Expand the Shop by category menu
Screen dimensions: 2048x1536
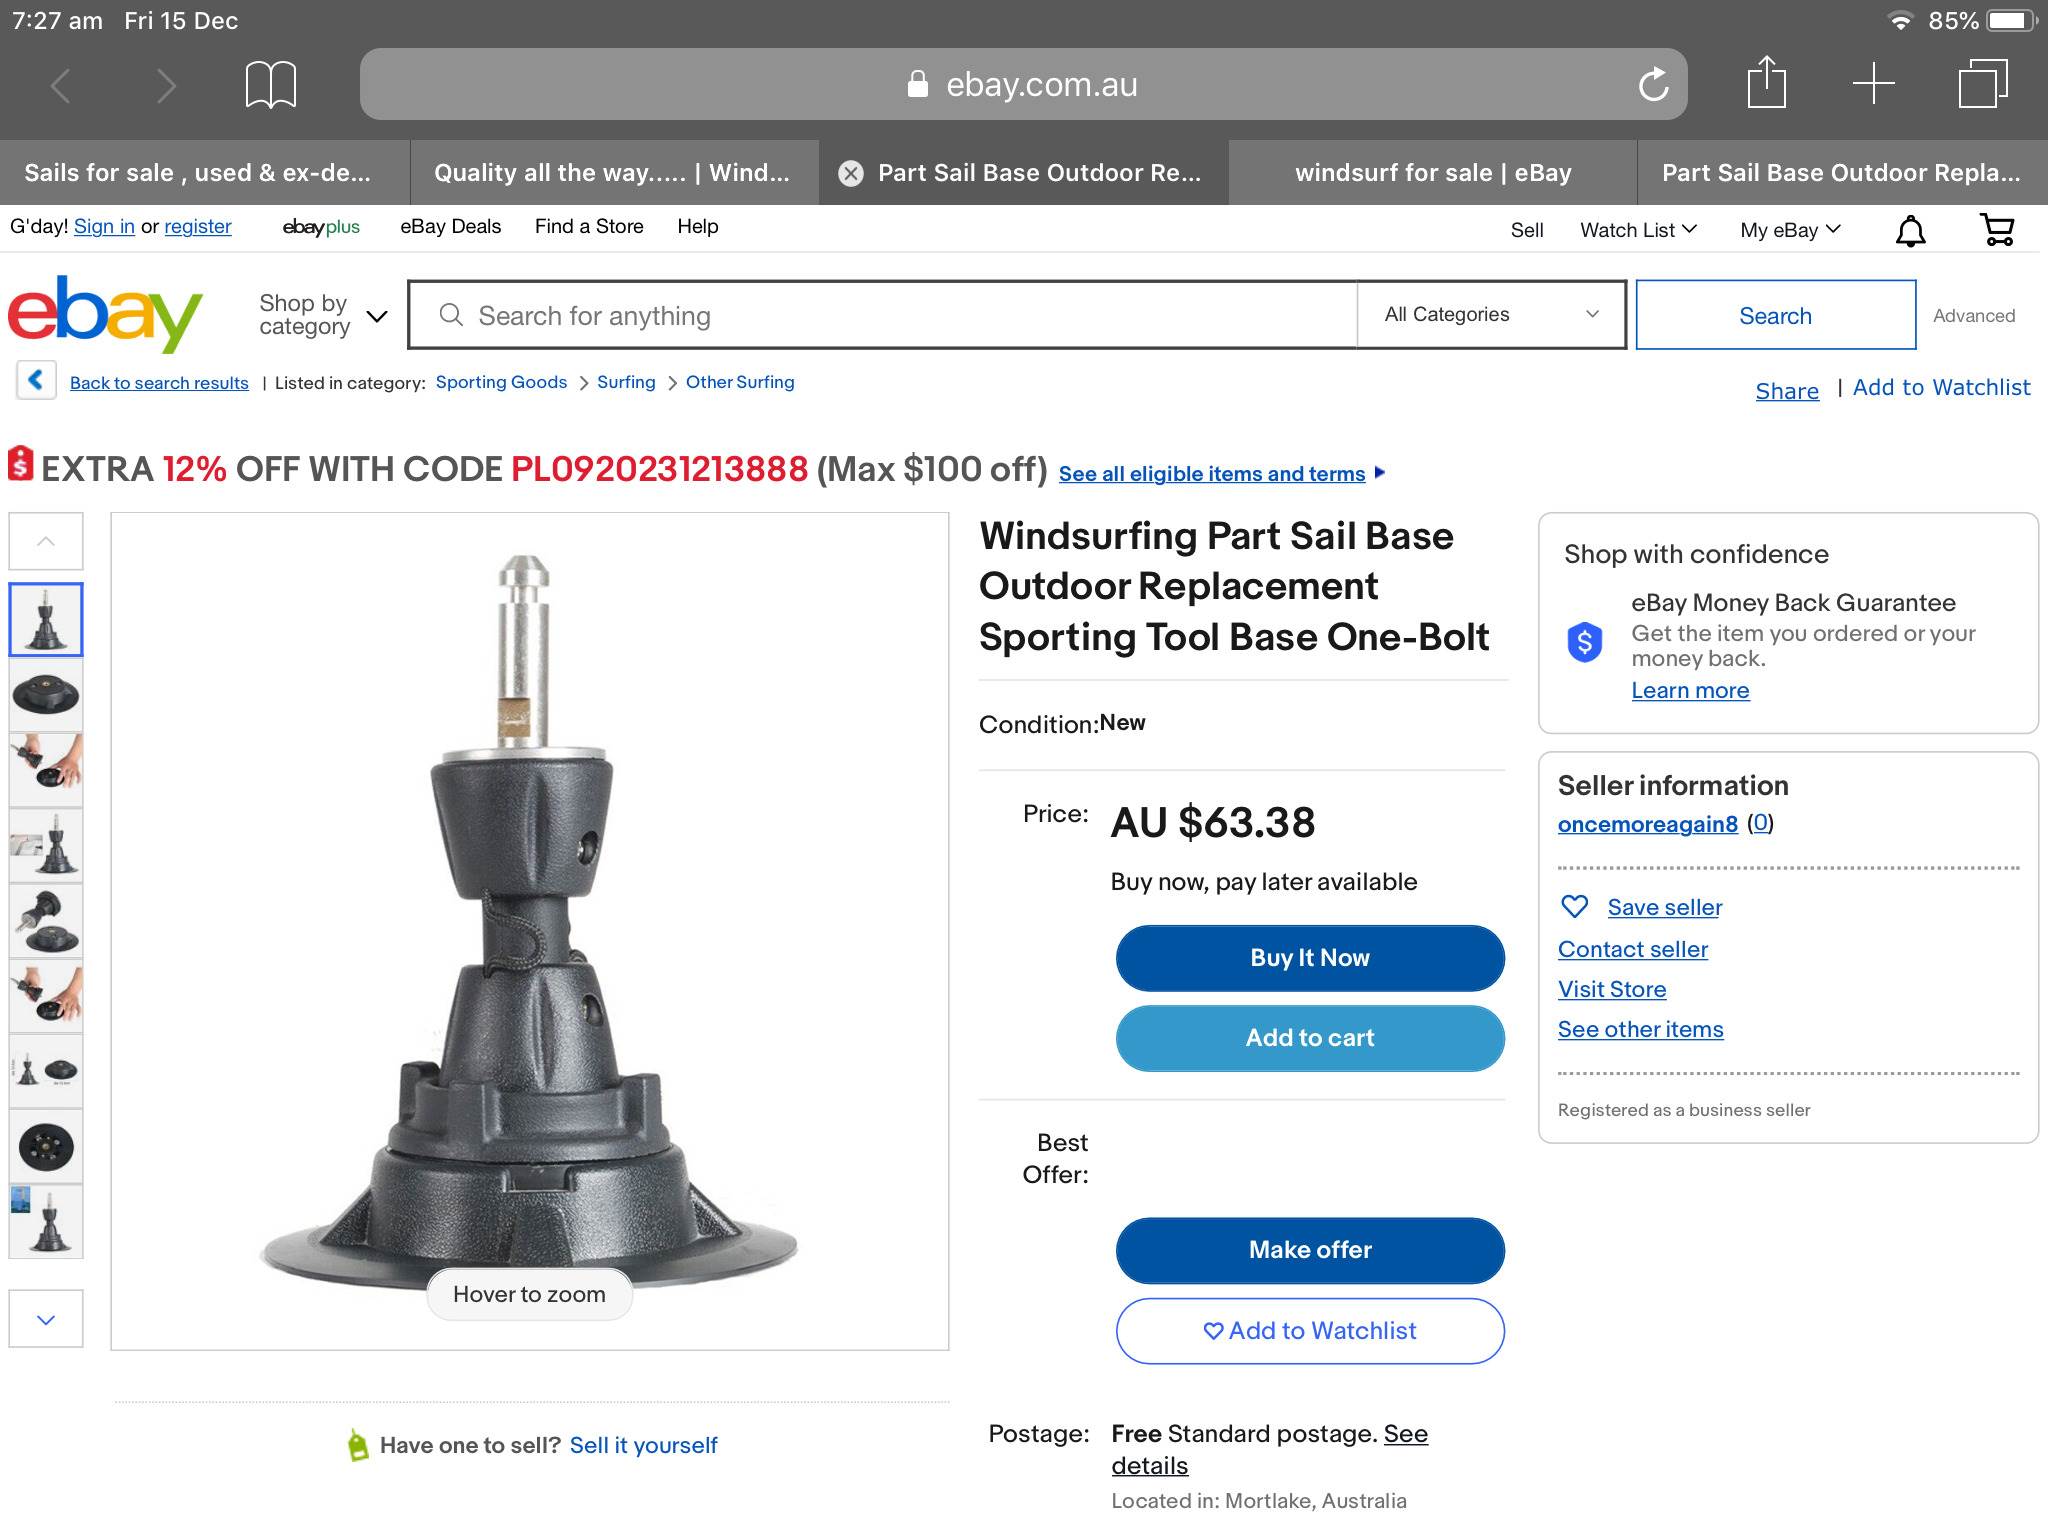(x=322, y=315)
